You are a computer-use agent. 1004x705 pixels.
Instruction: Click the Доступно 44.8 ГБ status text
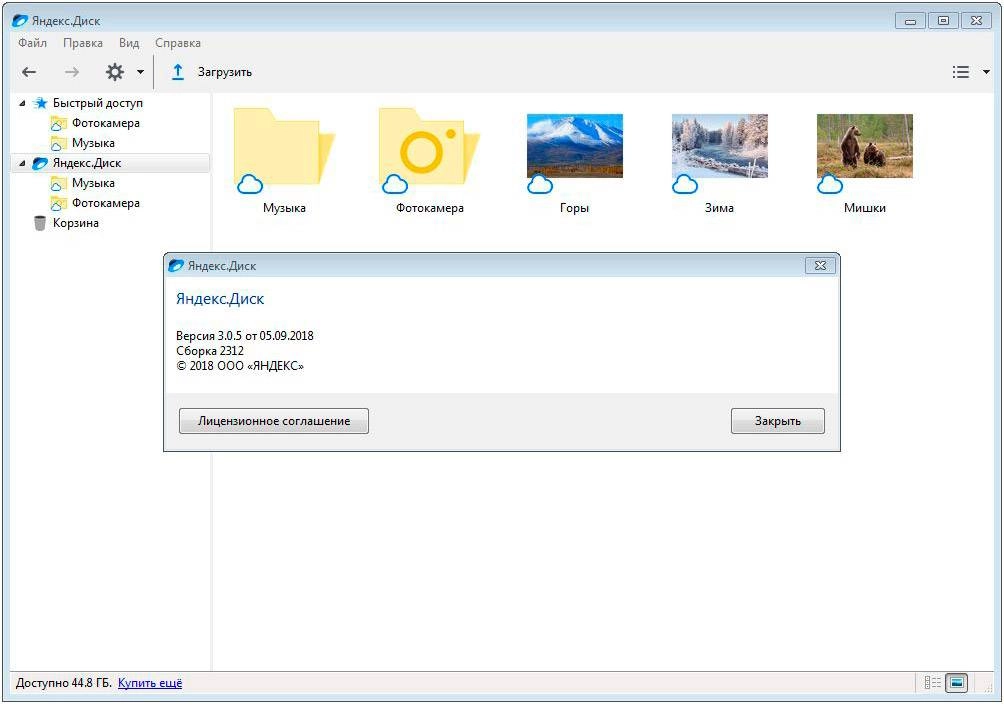(x=63, y=683)
